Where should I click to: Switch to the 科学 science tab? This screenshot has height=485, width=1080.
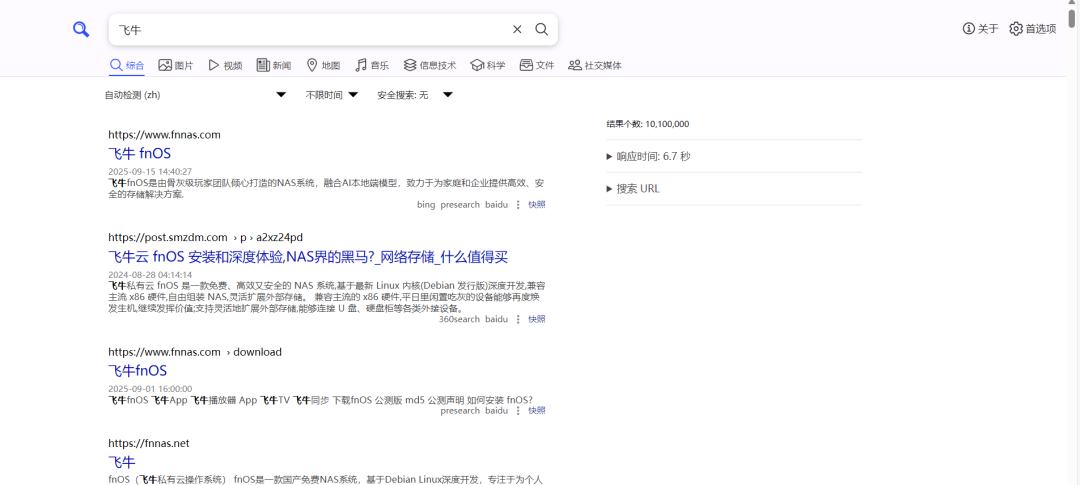(x=488, y=65)
